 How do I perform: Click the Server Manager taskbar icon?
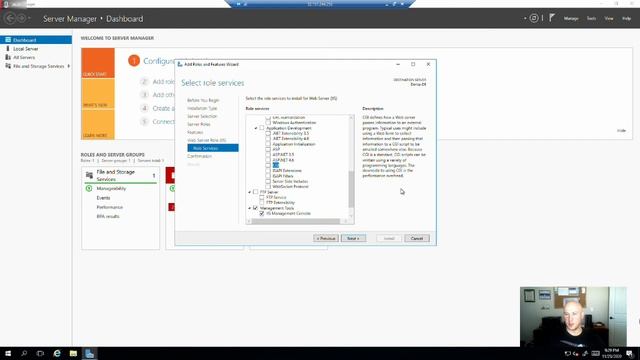[89, 353]
